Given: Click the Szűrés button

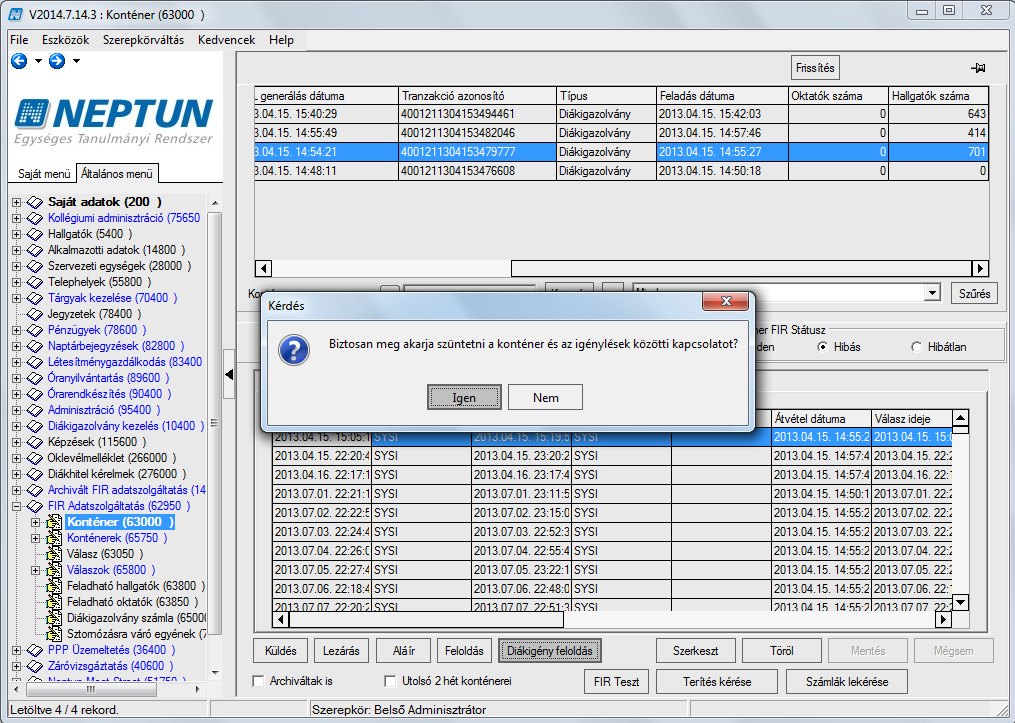Looking at the screenshot, I should 974,293.
